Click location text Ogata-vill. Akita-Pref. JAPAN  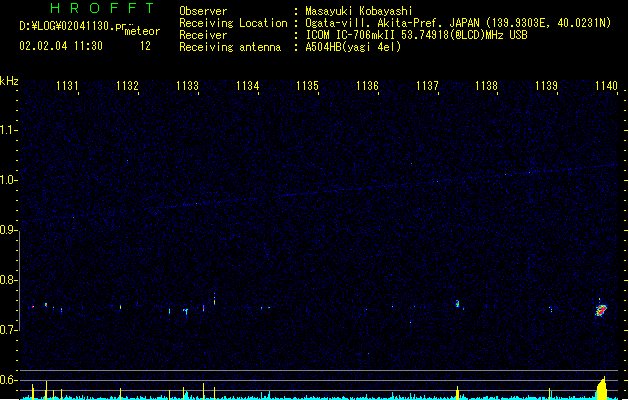point(392,23)
